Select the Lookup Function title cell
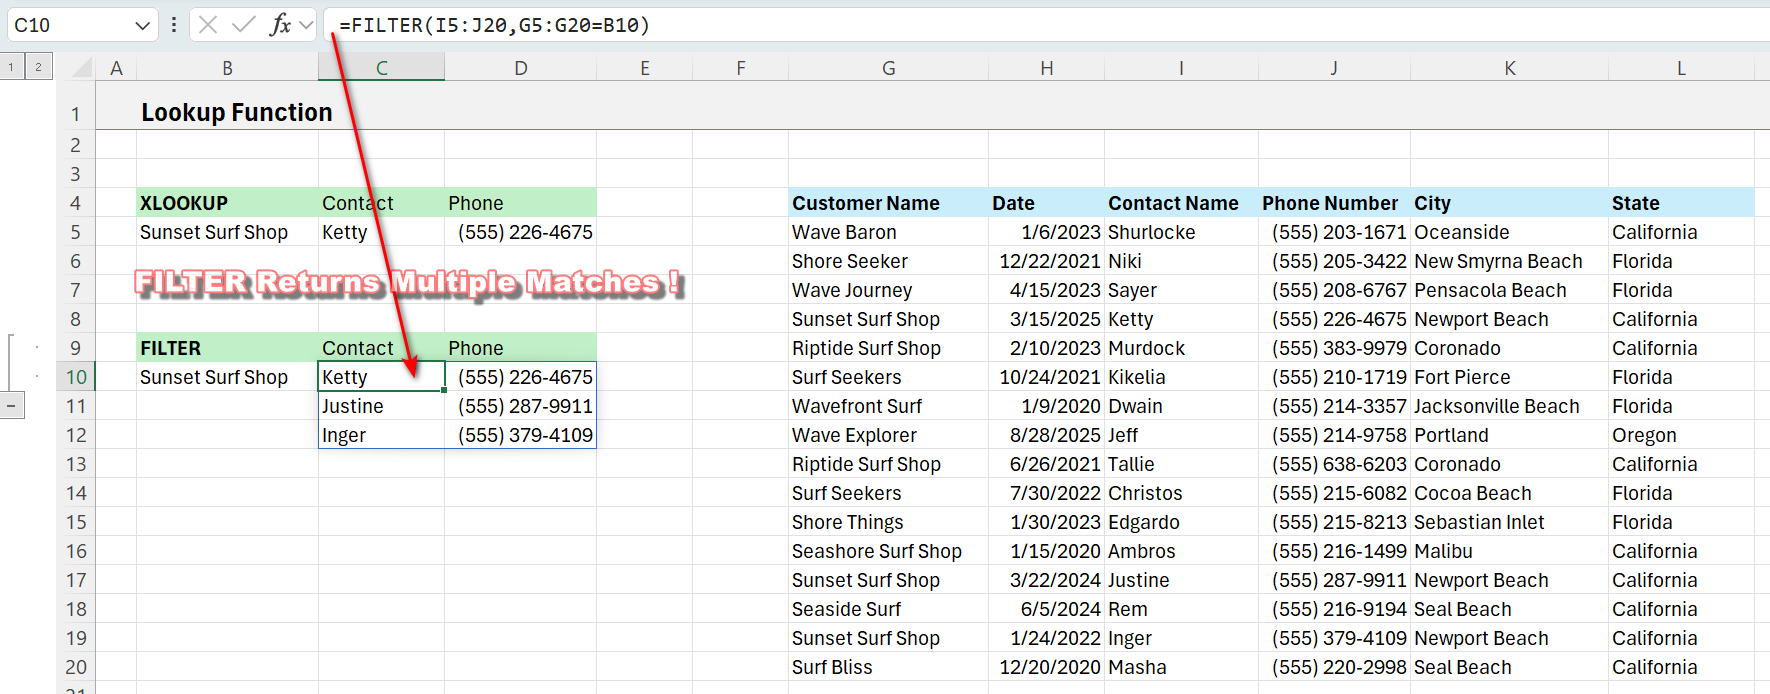Image resolution: width=1770 pixels, height=694 pixels. point(236,113)
